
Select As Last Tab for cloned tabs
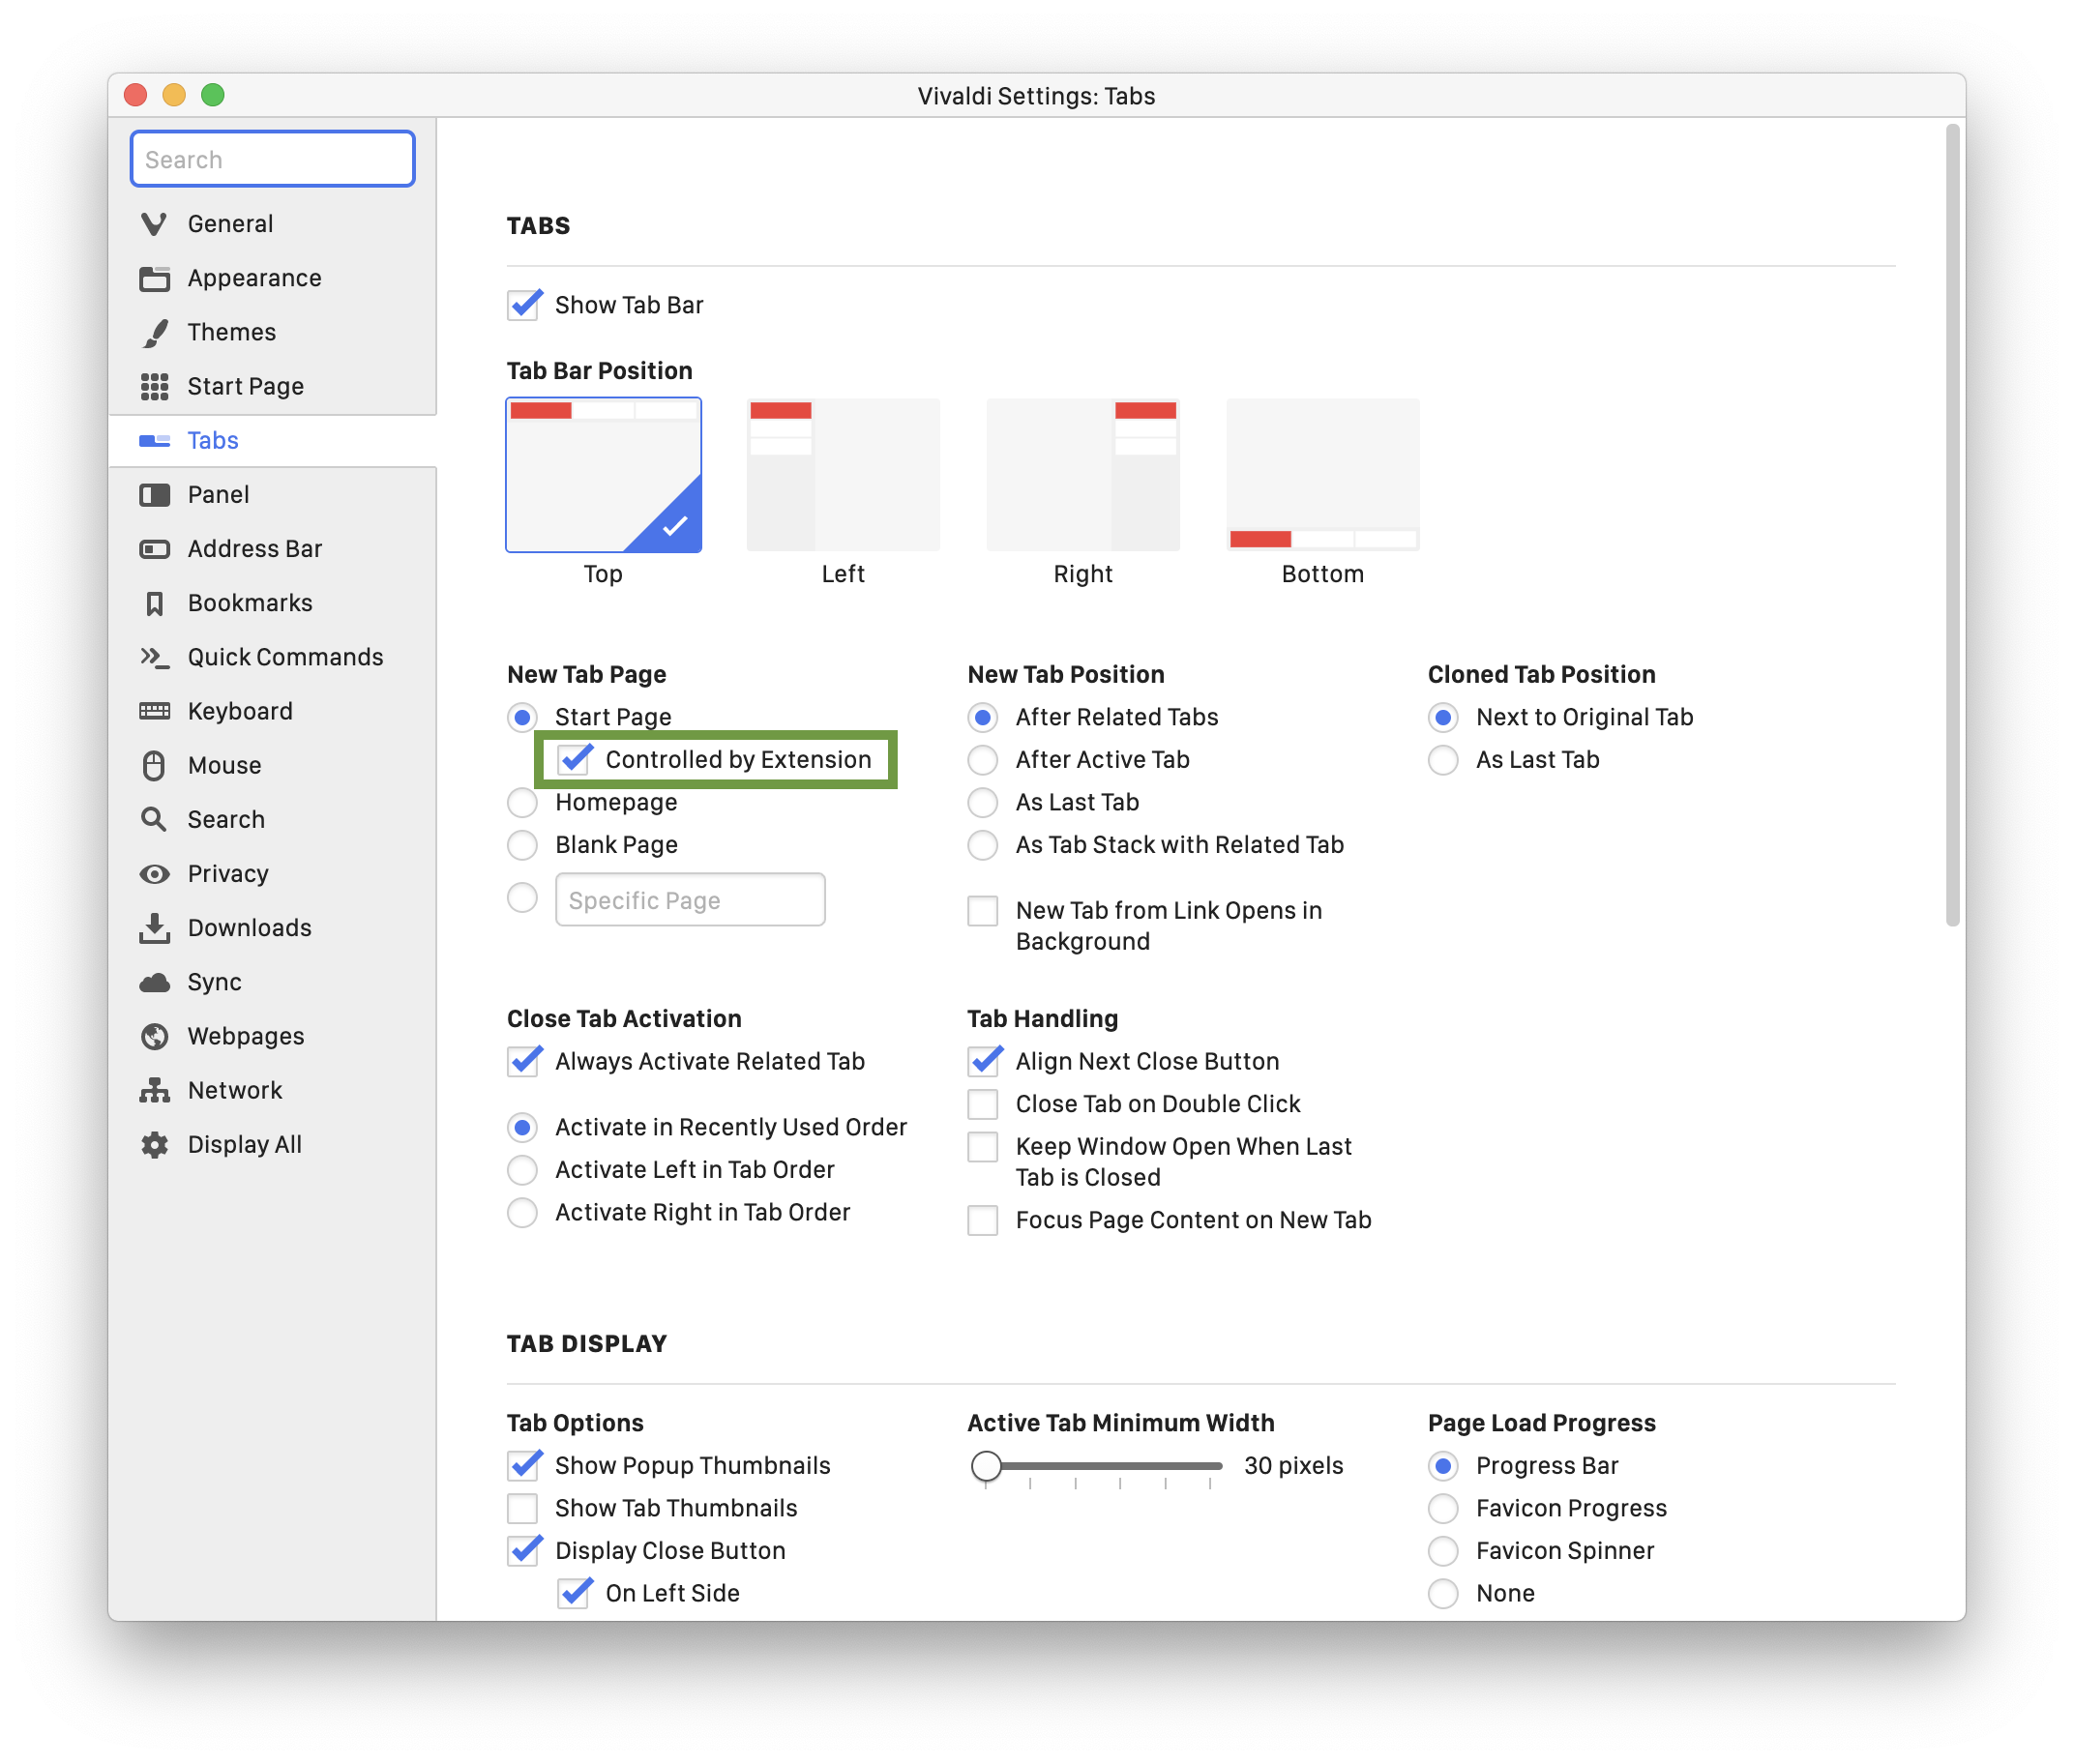pos(1443,760)
